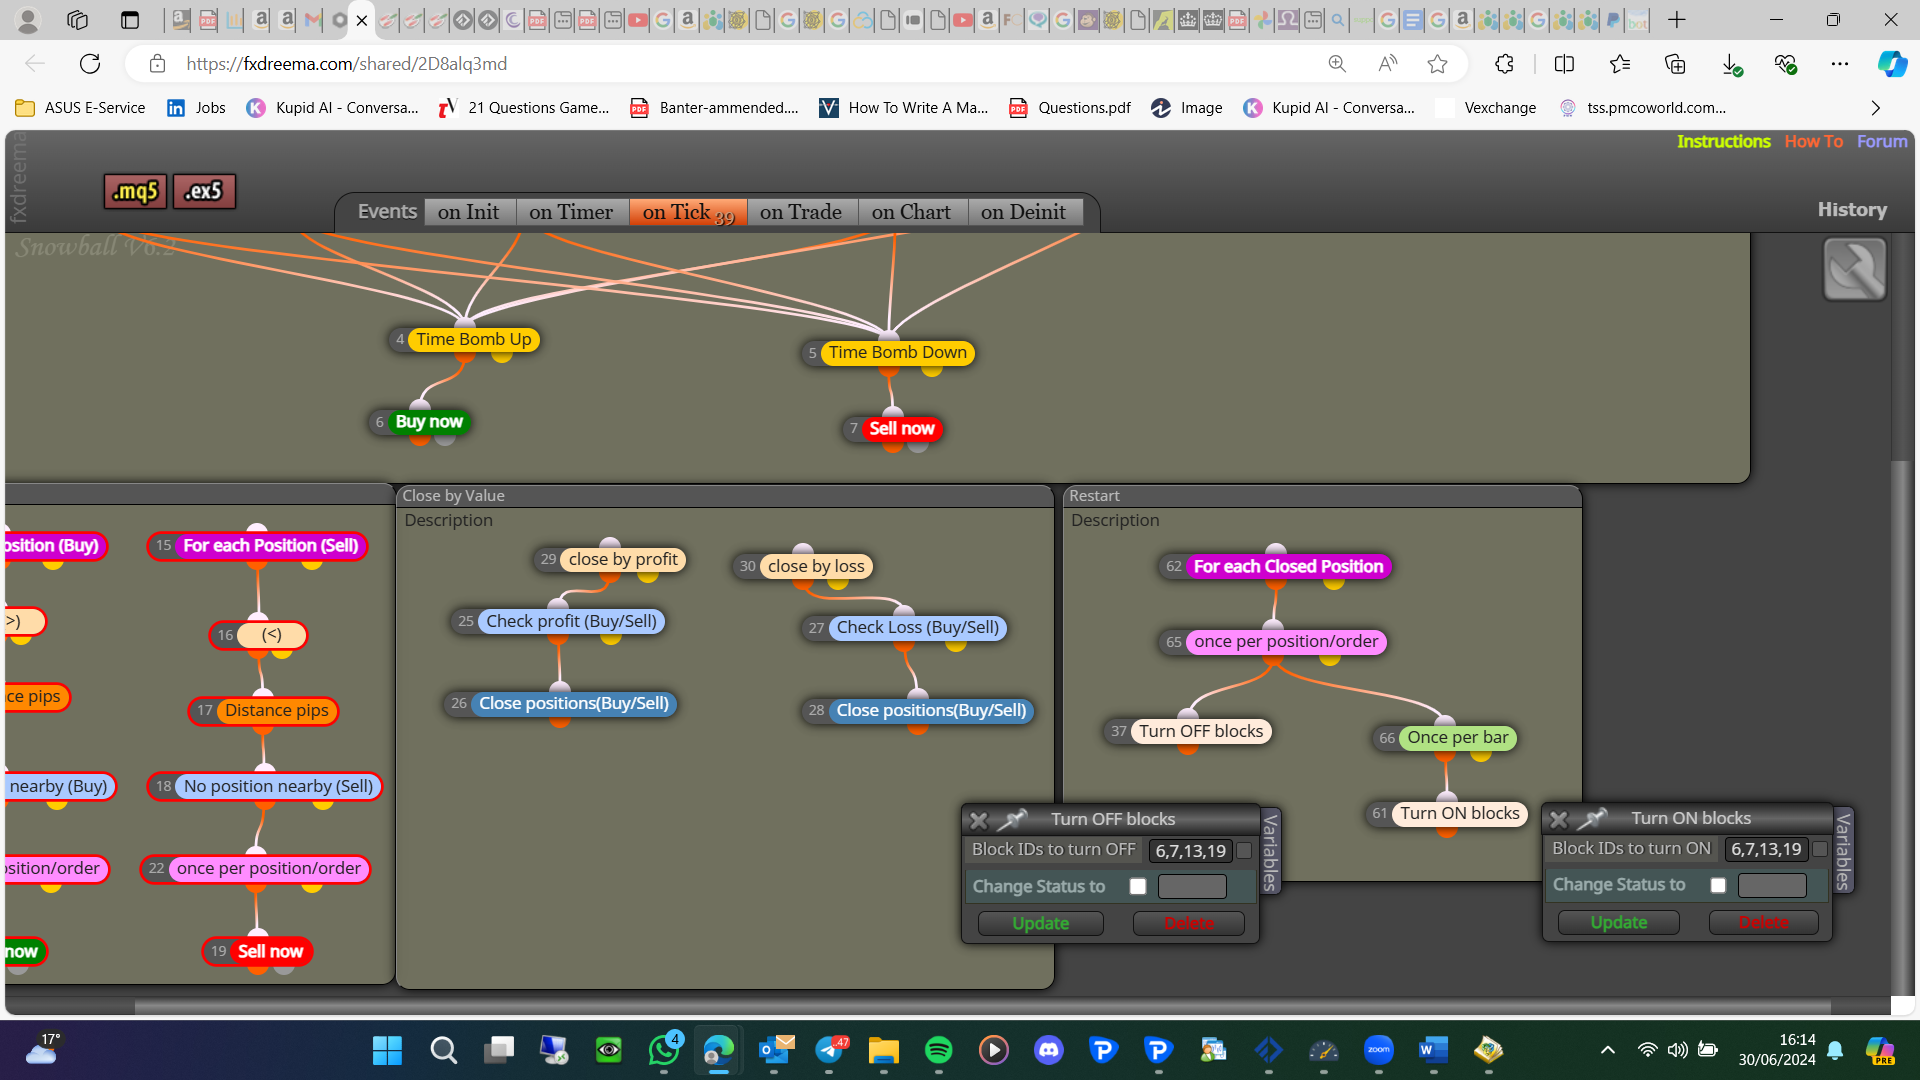
Task: Tick checkbox beside Block IDs to turn ON
Action: [x=1820, y=849]
